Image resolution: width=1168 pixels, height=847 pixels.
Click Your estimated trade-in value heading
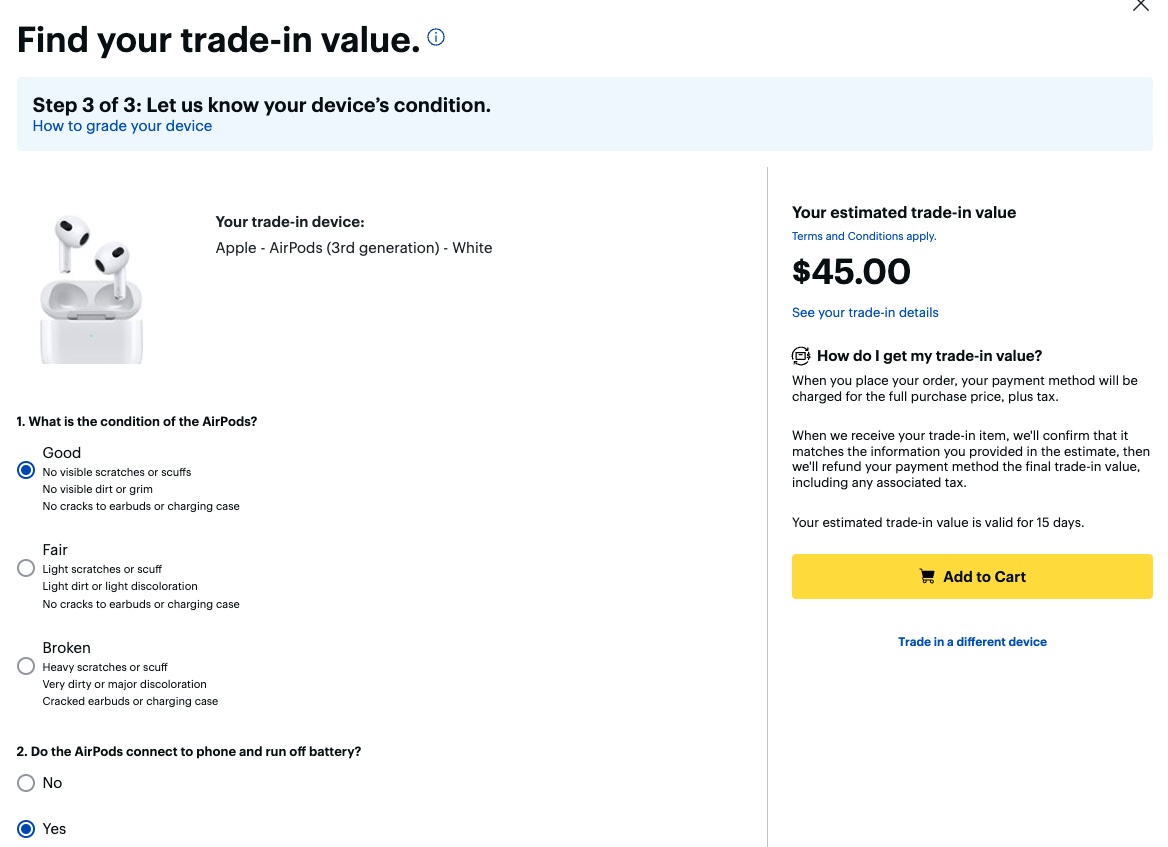(903, 212)
